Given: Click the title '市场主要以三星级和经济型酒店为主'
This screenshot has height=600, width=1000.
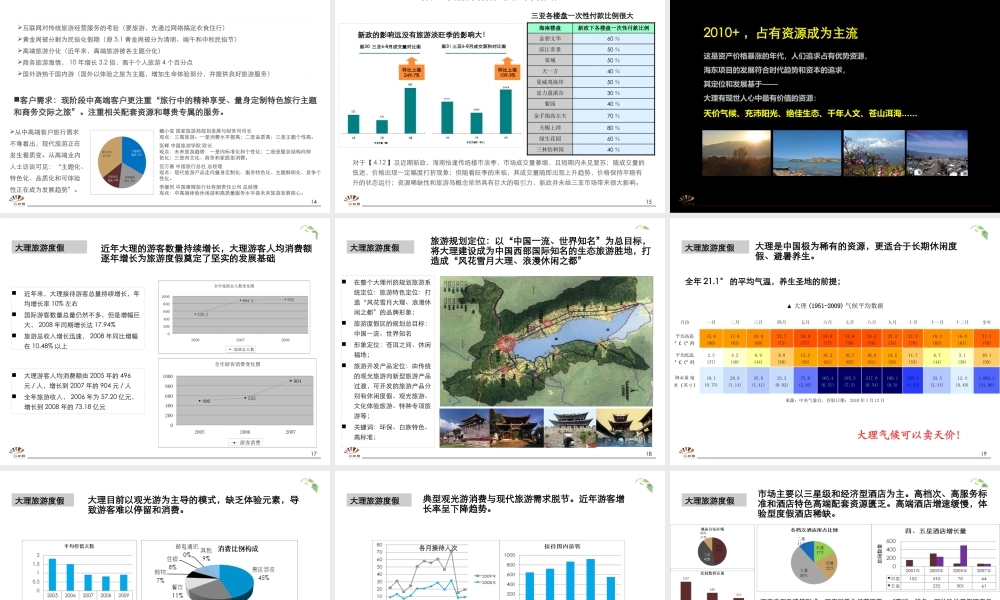Looking at the screenshot, I should 872,503.
